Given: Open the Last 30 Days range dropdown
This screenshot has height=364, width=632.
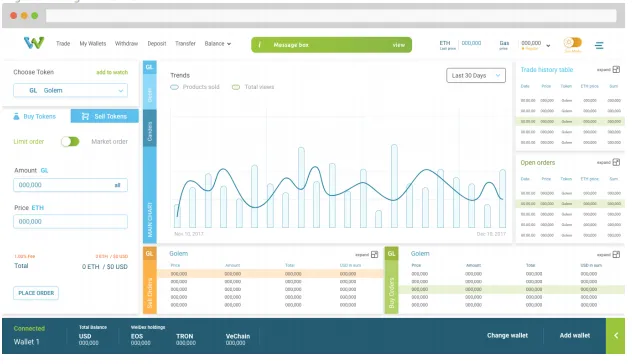Looking at the screenshot, I should click(476, 75).
